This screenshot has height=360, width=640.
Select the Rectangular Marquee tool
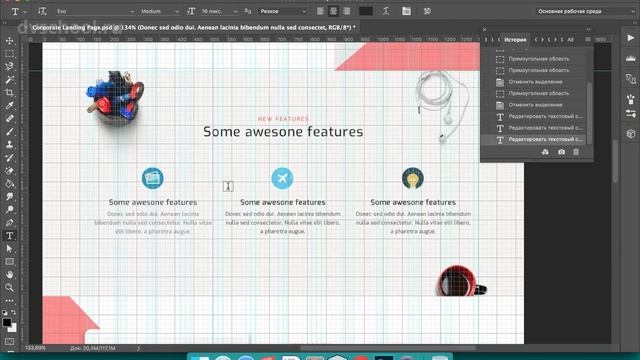tap(9, 54)
